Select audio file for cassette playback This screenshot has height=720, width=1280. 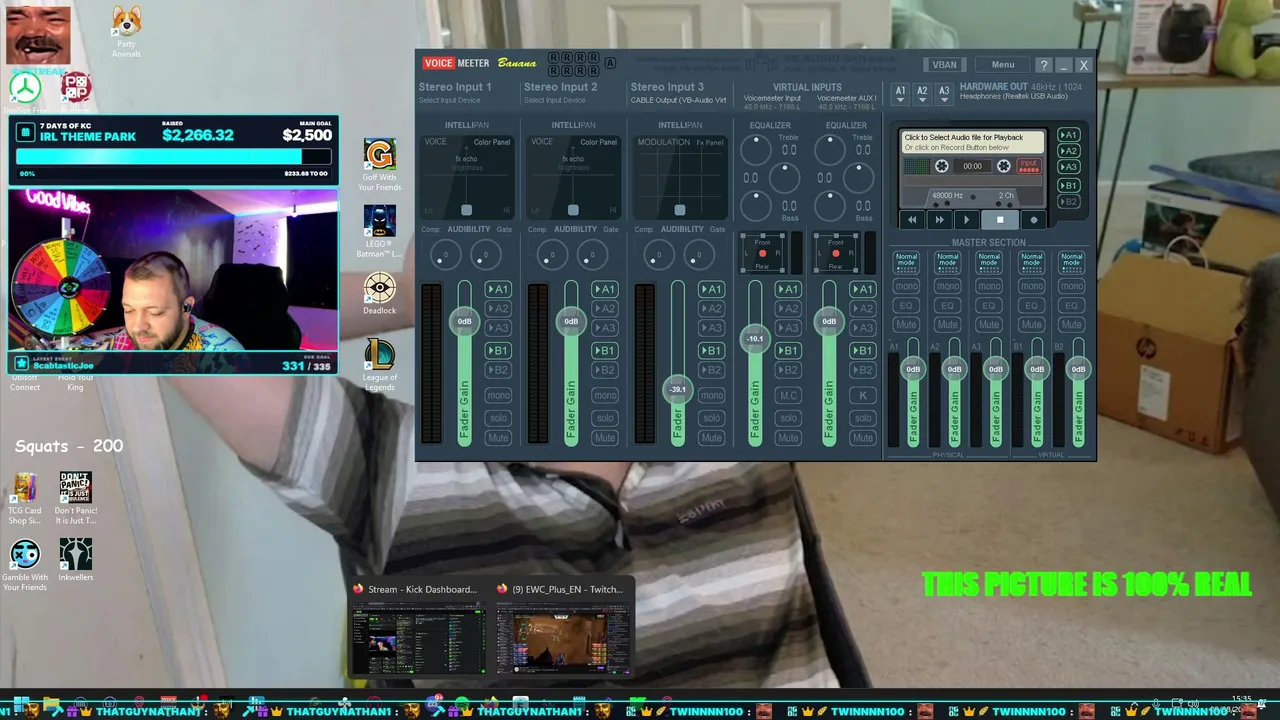[x=972, y=142]
